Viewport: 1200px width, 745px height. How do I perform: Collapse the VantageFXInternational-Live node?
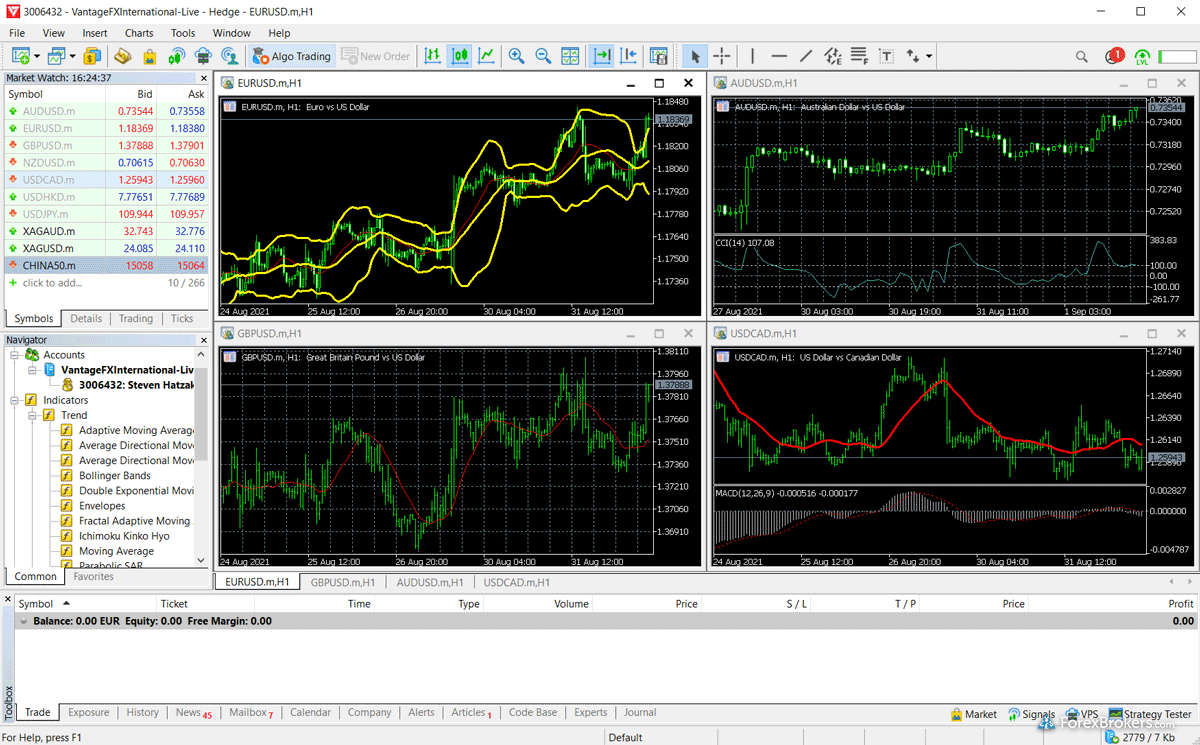click(x=33, y=370)
